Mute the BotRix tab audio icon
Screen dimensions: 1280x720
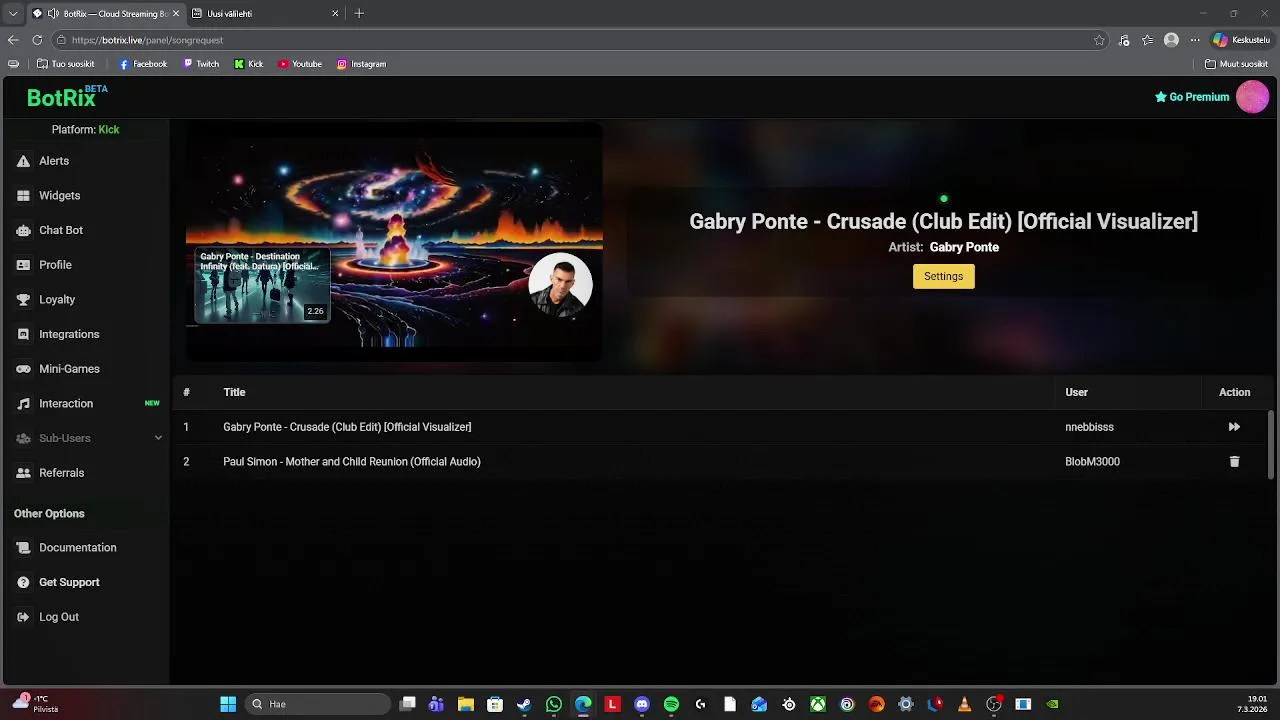coord(53,14)
